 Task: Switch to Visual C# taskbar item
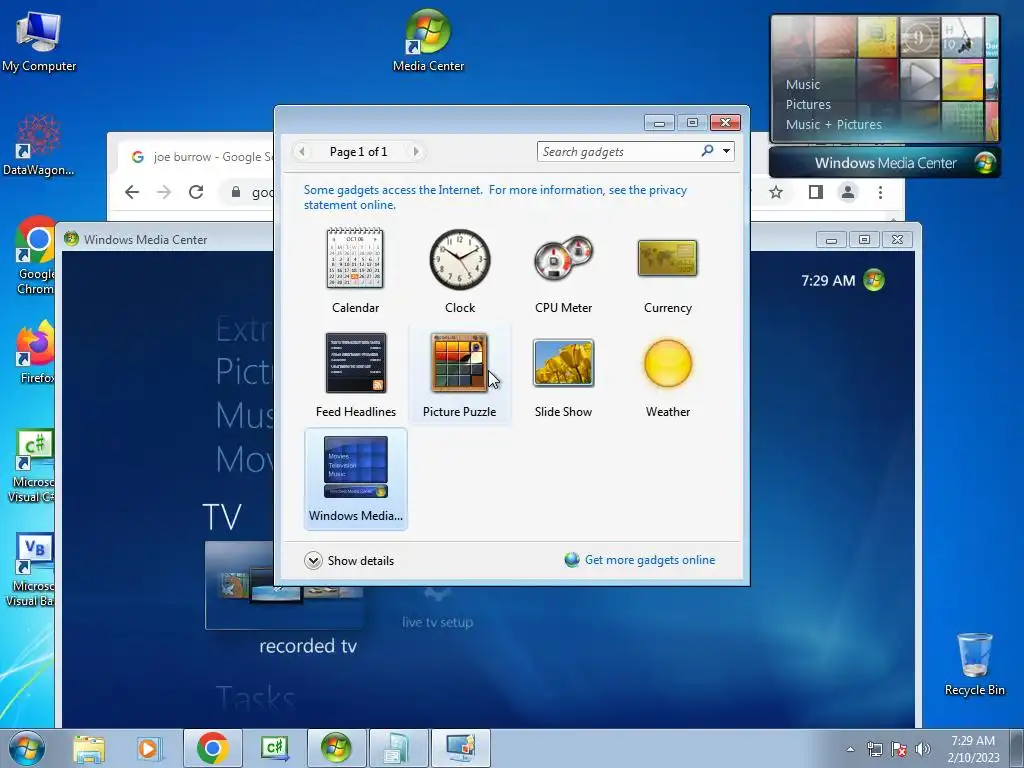[x=274, y=748]
